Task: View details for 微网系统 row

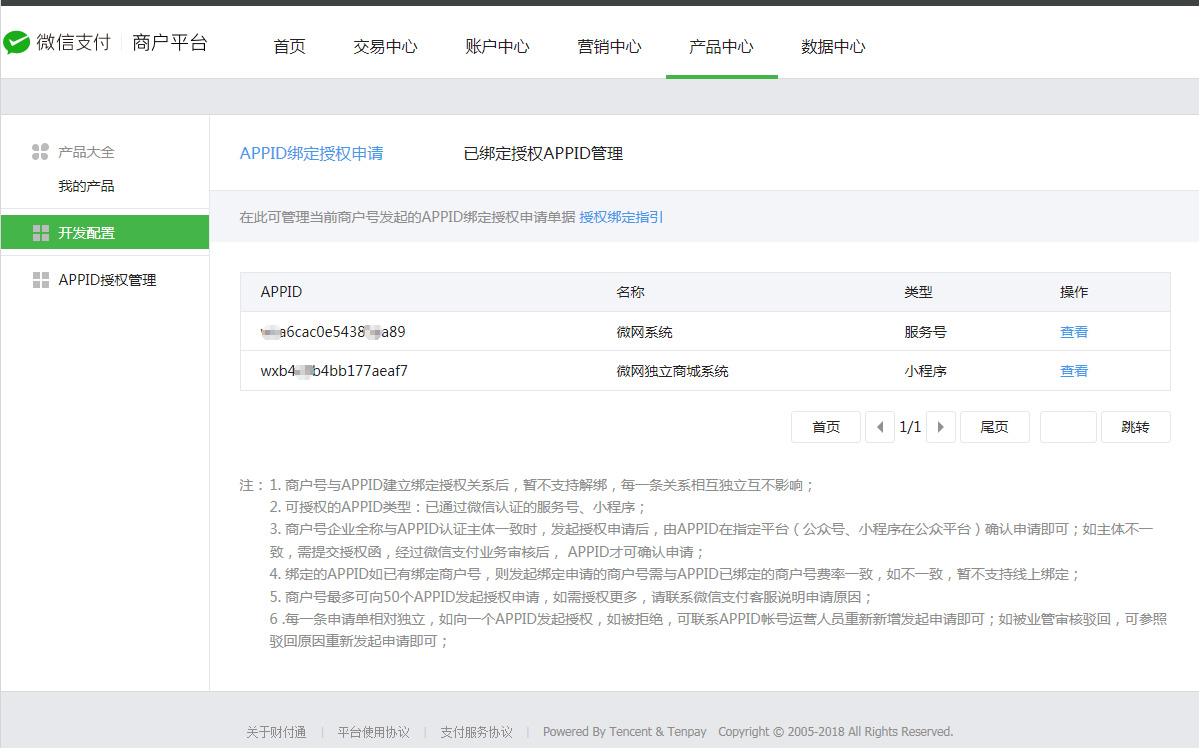Action: (x=1074, y=332)
